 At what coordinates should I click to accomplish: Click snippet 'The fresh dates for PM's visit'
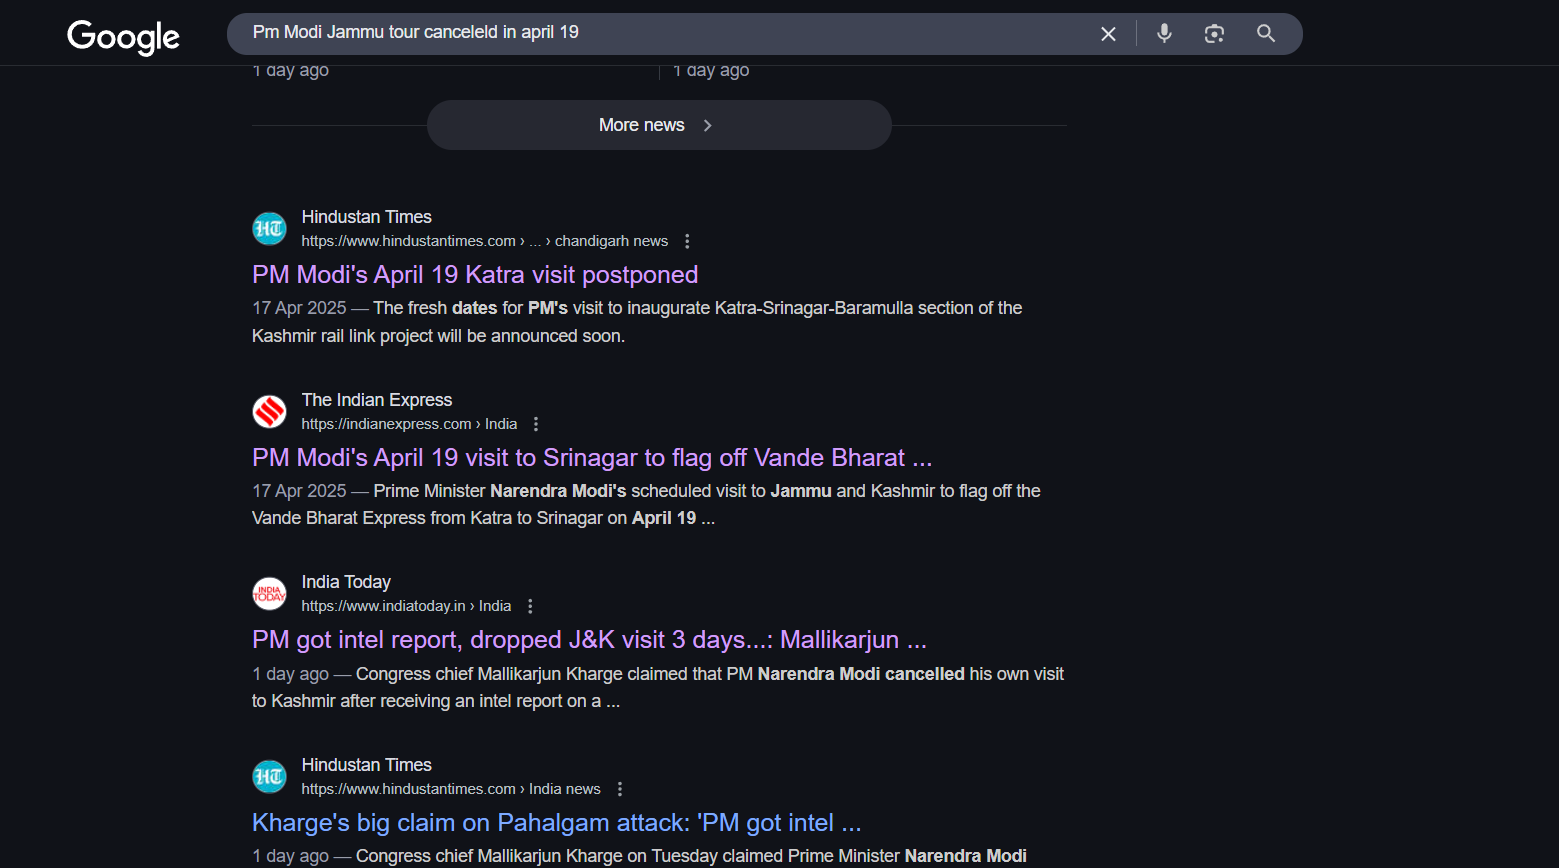coord(637,322)
